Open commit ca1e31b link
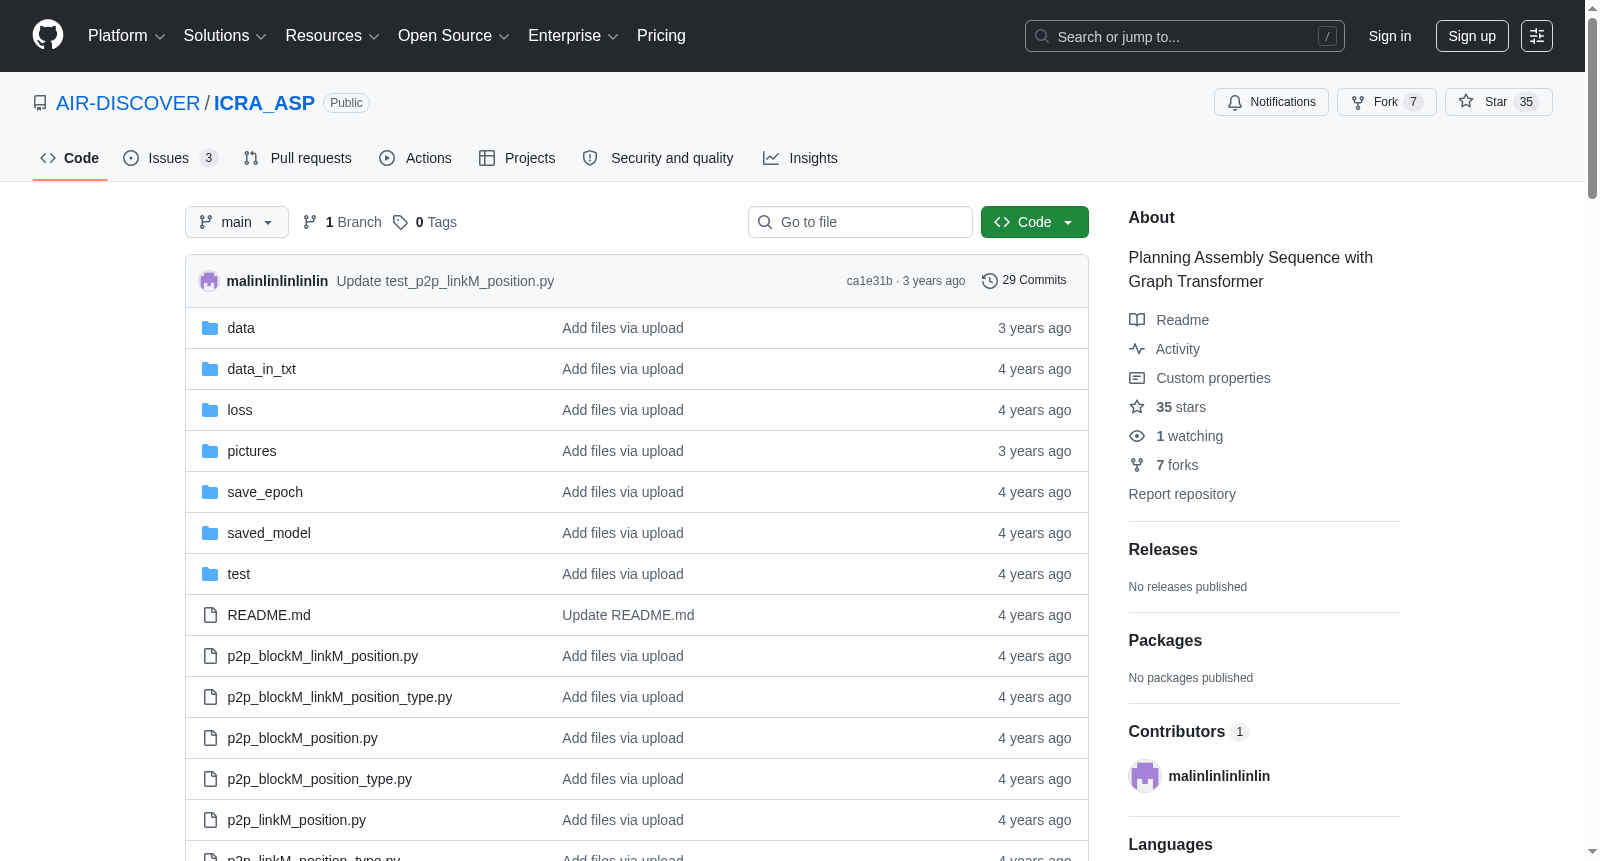This screenshot has height=861, width=1600. (x=869, y=281)
